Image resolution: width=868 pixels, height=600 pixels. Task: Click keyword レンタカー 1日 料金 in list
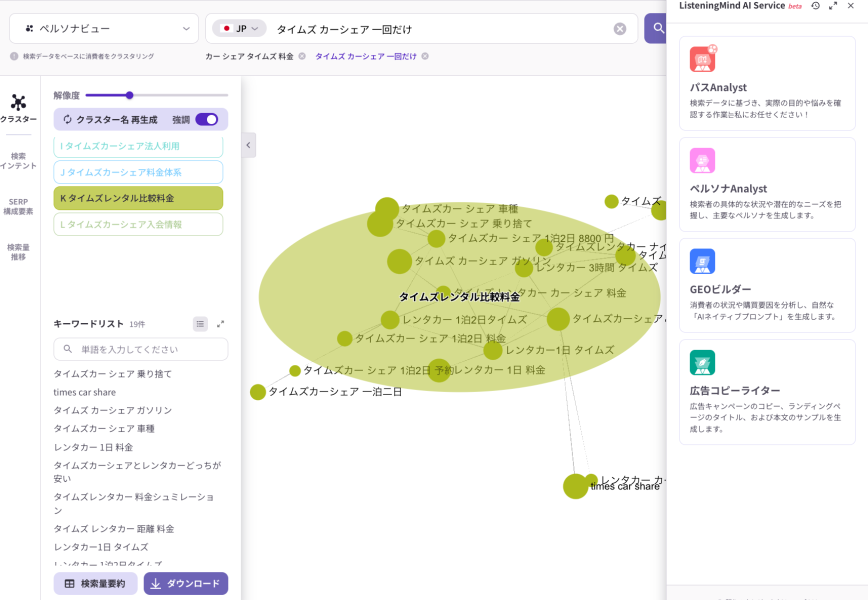pos(93,447)
